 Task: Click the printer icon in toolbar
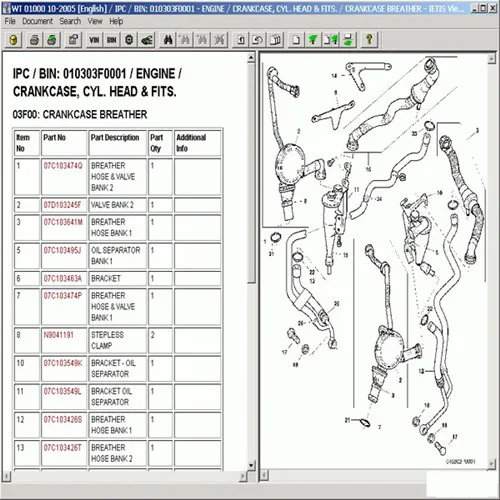pyautogui.click(x=34, y=40)
